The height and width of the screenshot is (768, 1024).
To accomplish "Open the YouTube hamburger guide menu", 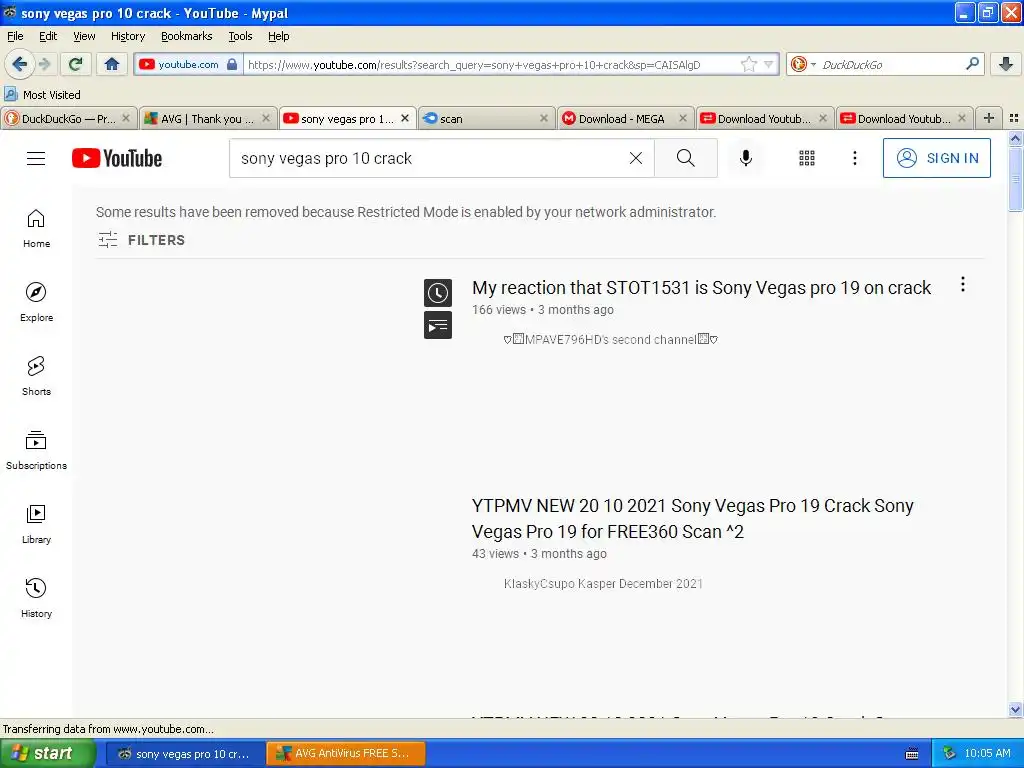I will [36, 159].
